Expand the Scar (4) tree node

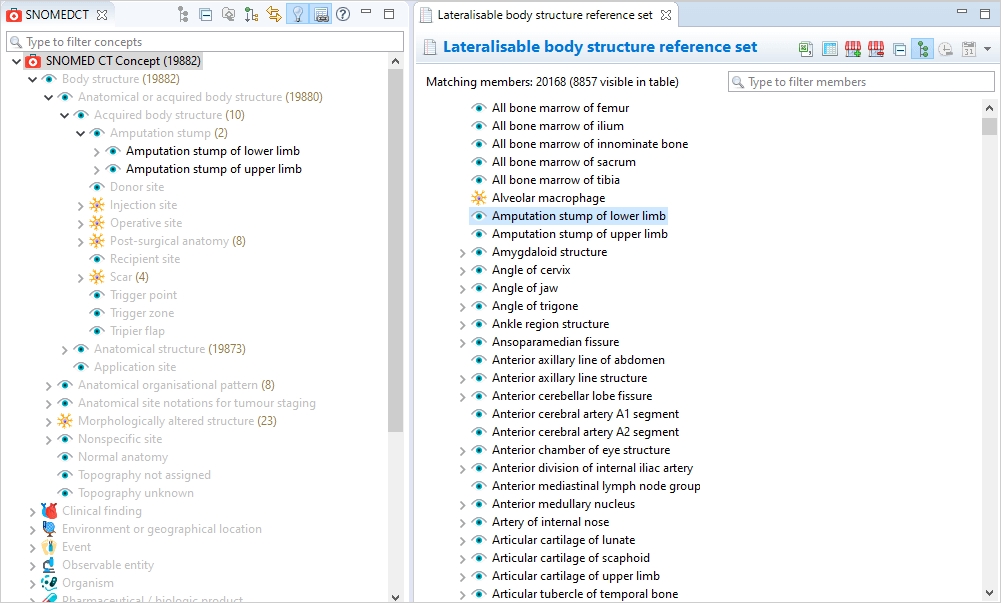point(81,277)
